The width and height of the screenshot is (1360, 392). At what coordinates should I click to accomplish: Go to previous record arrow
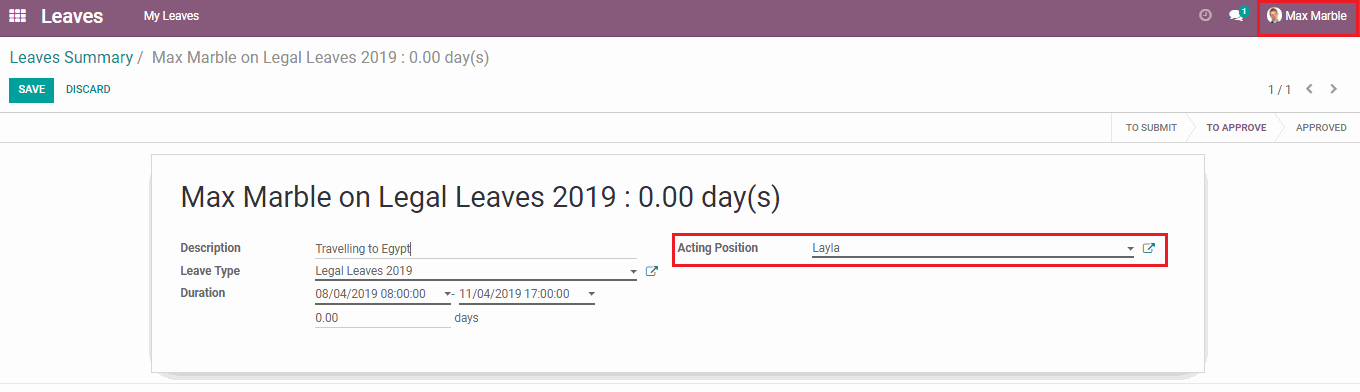tap(1309, 89)
